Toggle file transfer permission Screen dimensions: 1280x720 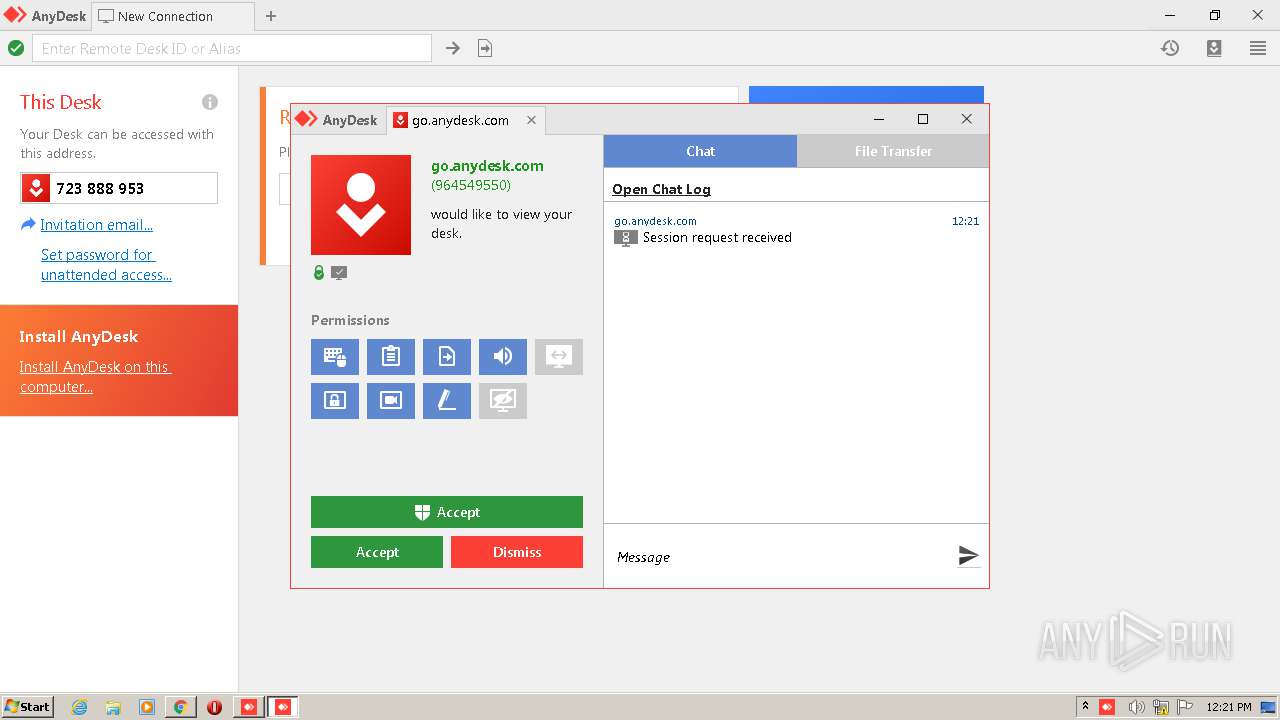447,357
